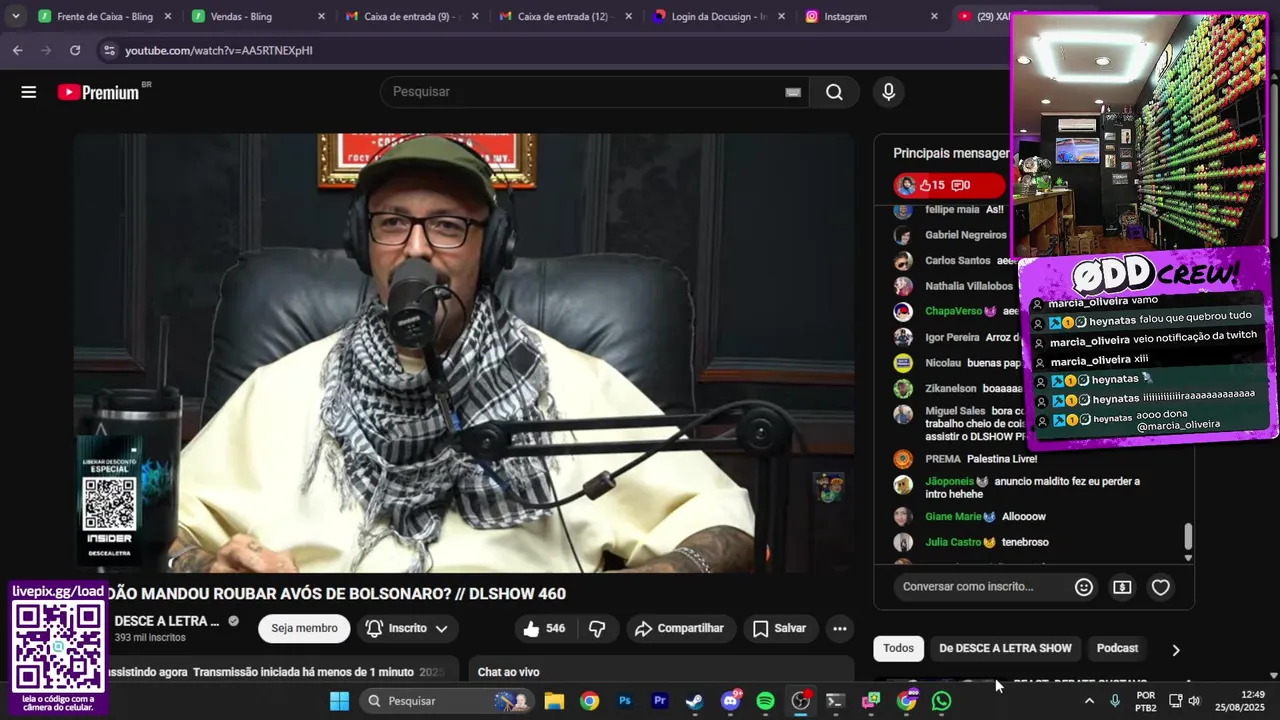The width and height of the screenshot is (1280, 720).
Task: Click the YouTube search magnifier button
Action: pyautogui.click(x=834, y=92)
